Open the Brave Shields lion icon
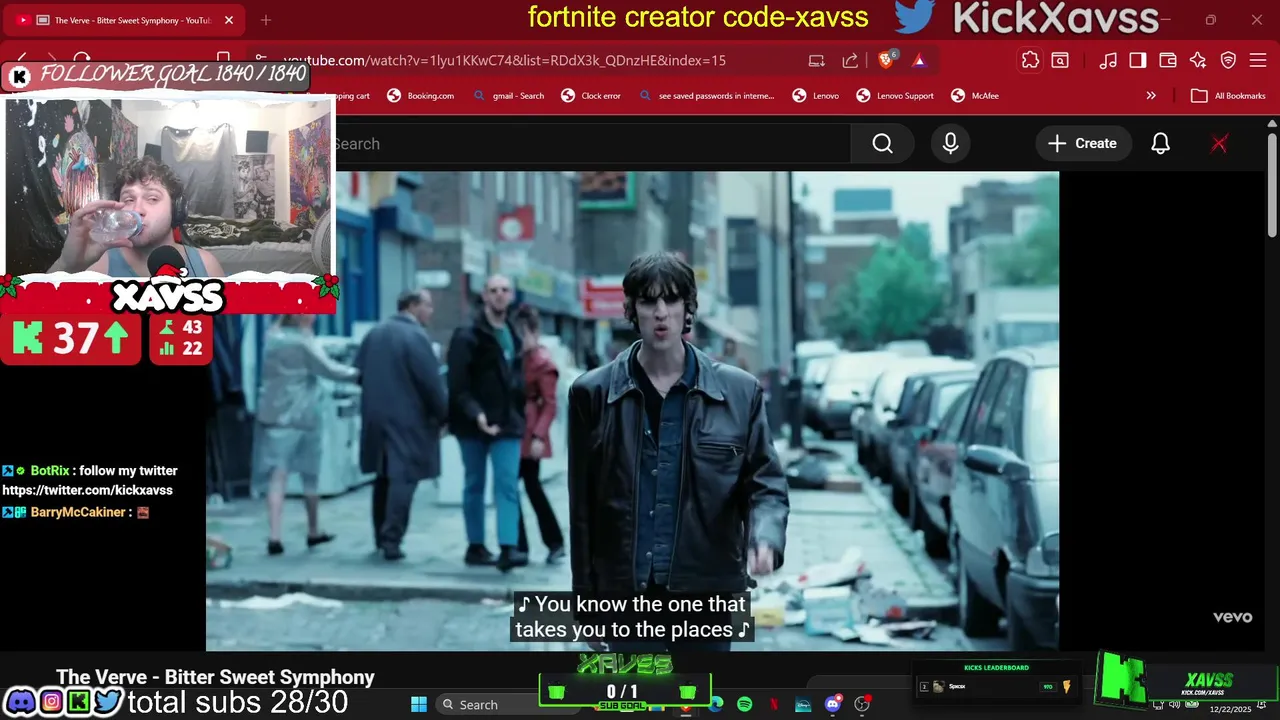Image resolution: width=1280 pixels, height=720 pixels. tap(887, 60)
